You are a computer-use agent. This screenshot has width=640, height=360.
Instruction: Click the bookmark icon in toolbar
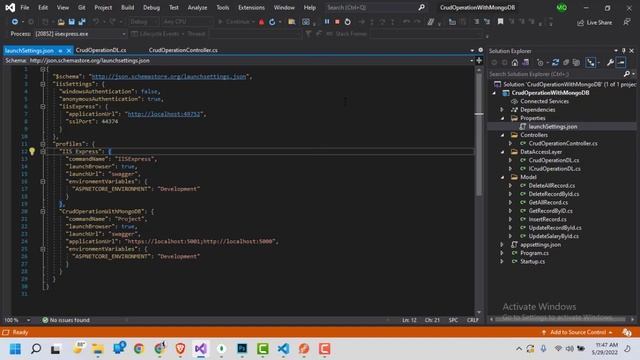500,22
